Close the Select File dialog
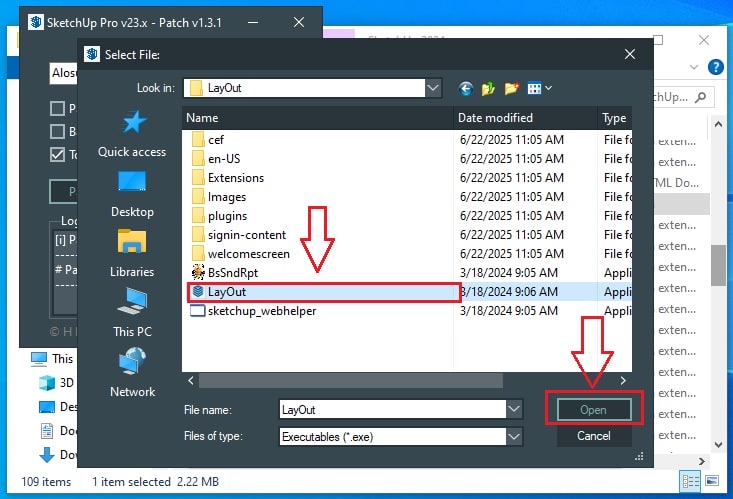This screenshot has height=499, width=733. 630,54
